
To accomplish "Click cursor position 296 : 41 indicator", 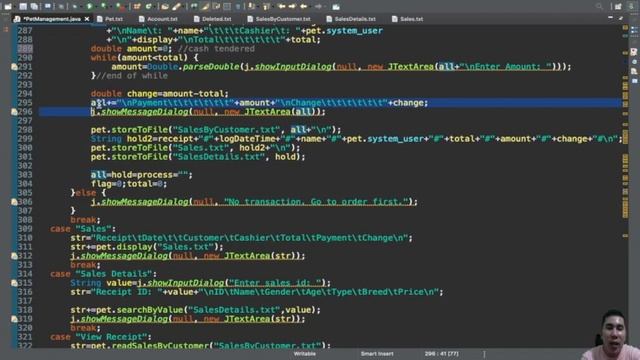I will (441, 353).
